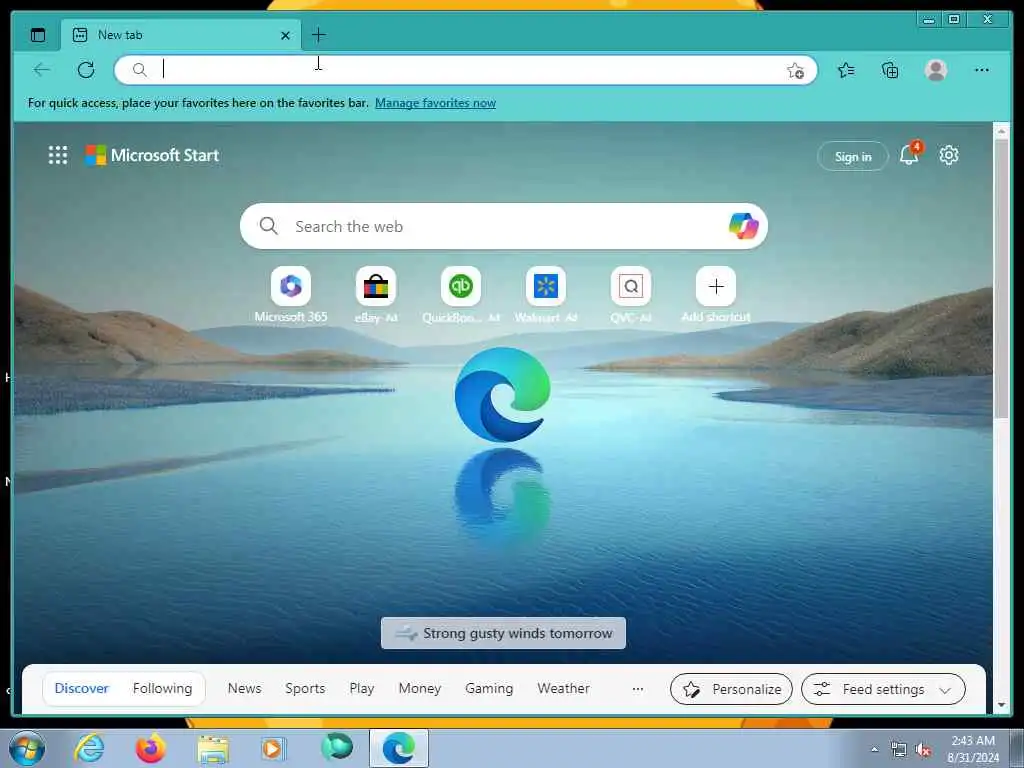Select the New tab tab
Image resolution: width=1024 pixels, height=768 pixels.
tap(181, 35)
